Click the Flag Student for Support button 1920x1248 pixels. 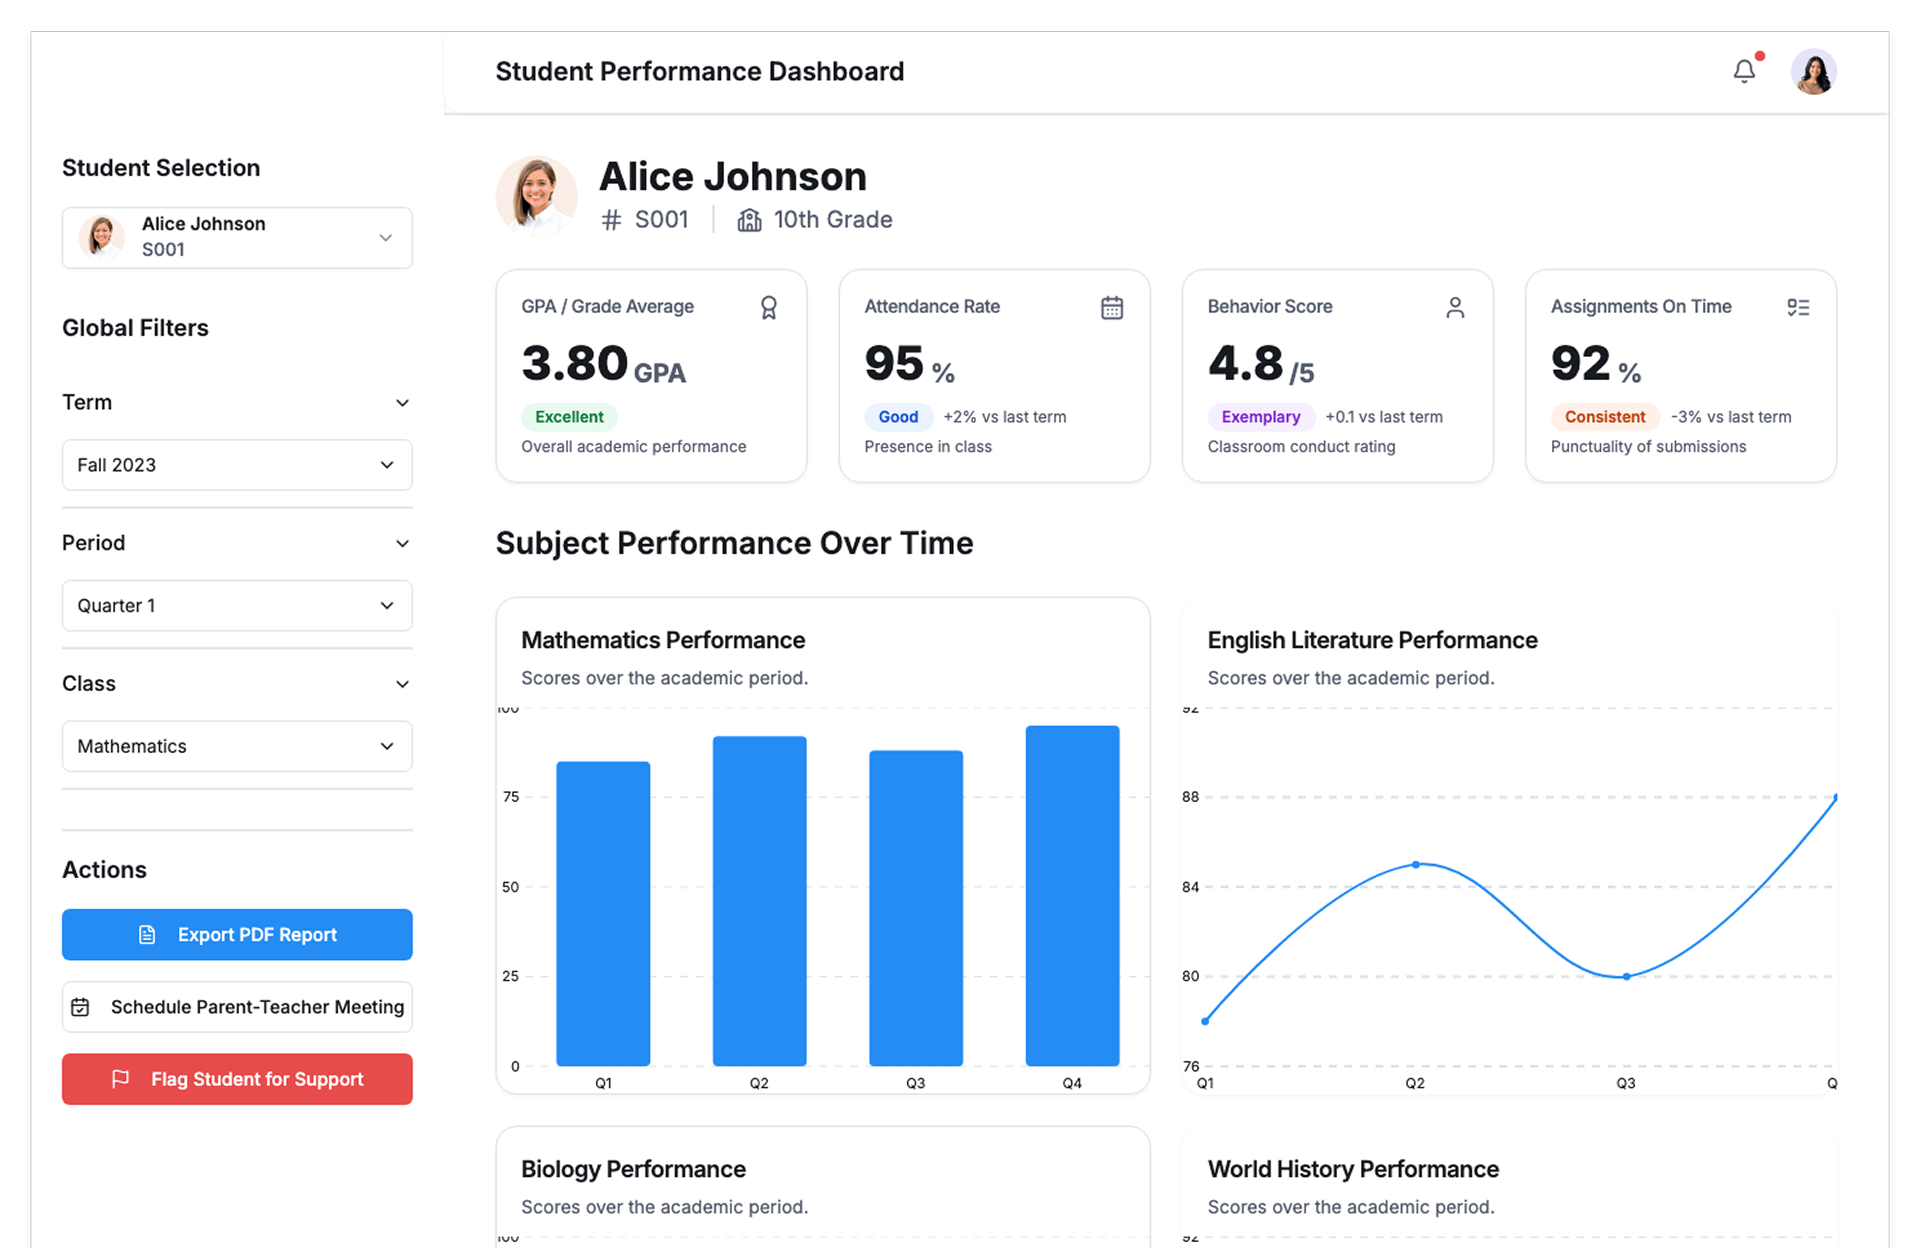point(237,1079)
